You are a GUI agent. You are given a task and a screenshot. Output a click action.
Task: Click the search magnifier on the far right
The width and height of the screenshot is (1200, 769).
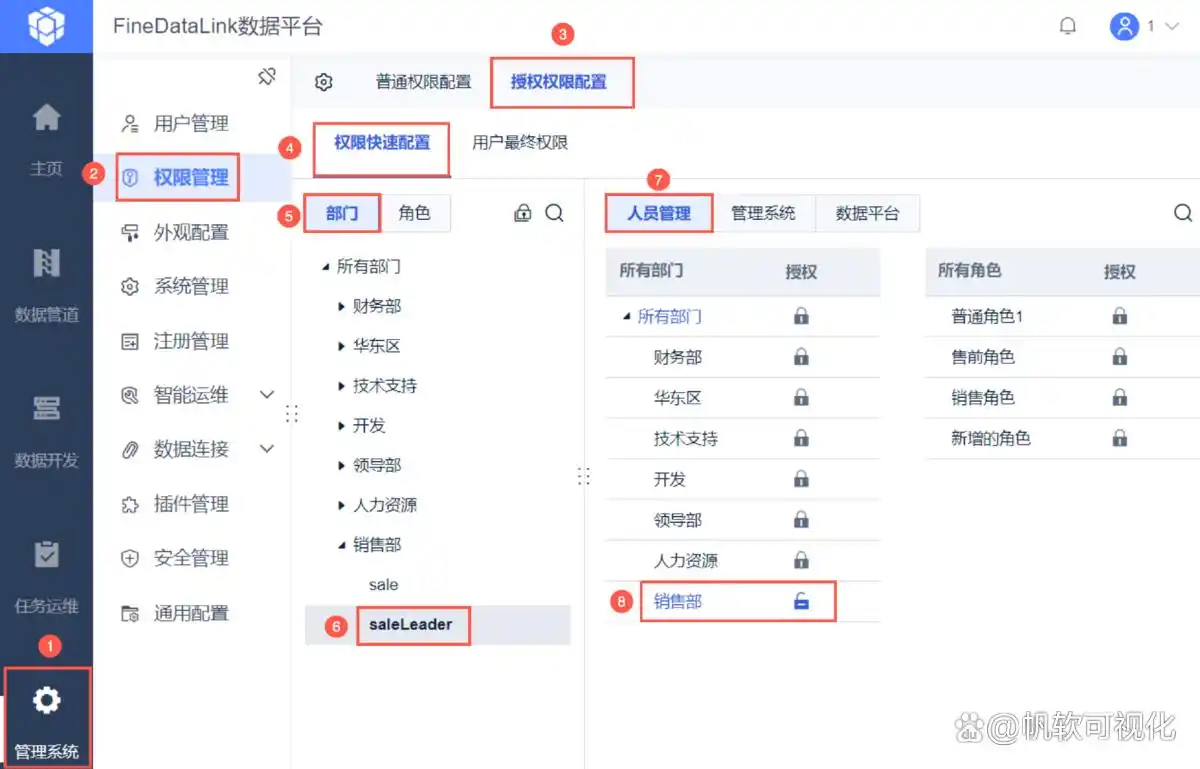1183,213
